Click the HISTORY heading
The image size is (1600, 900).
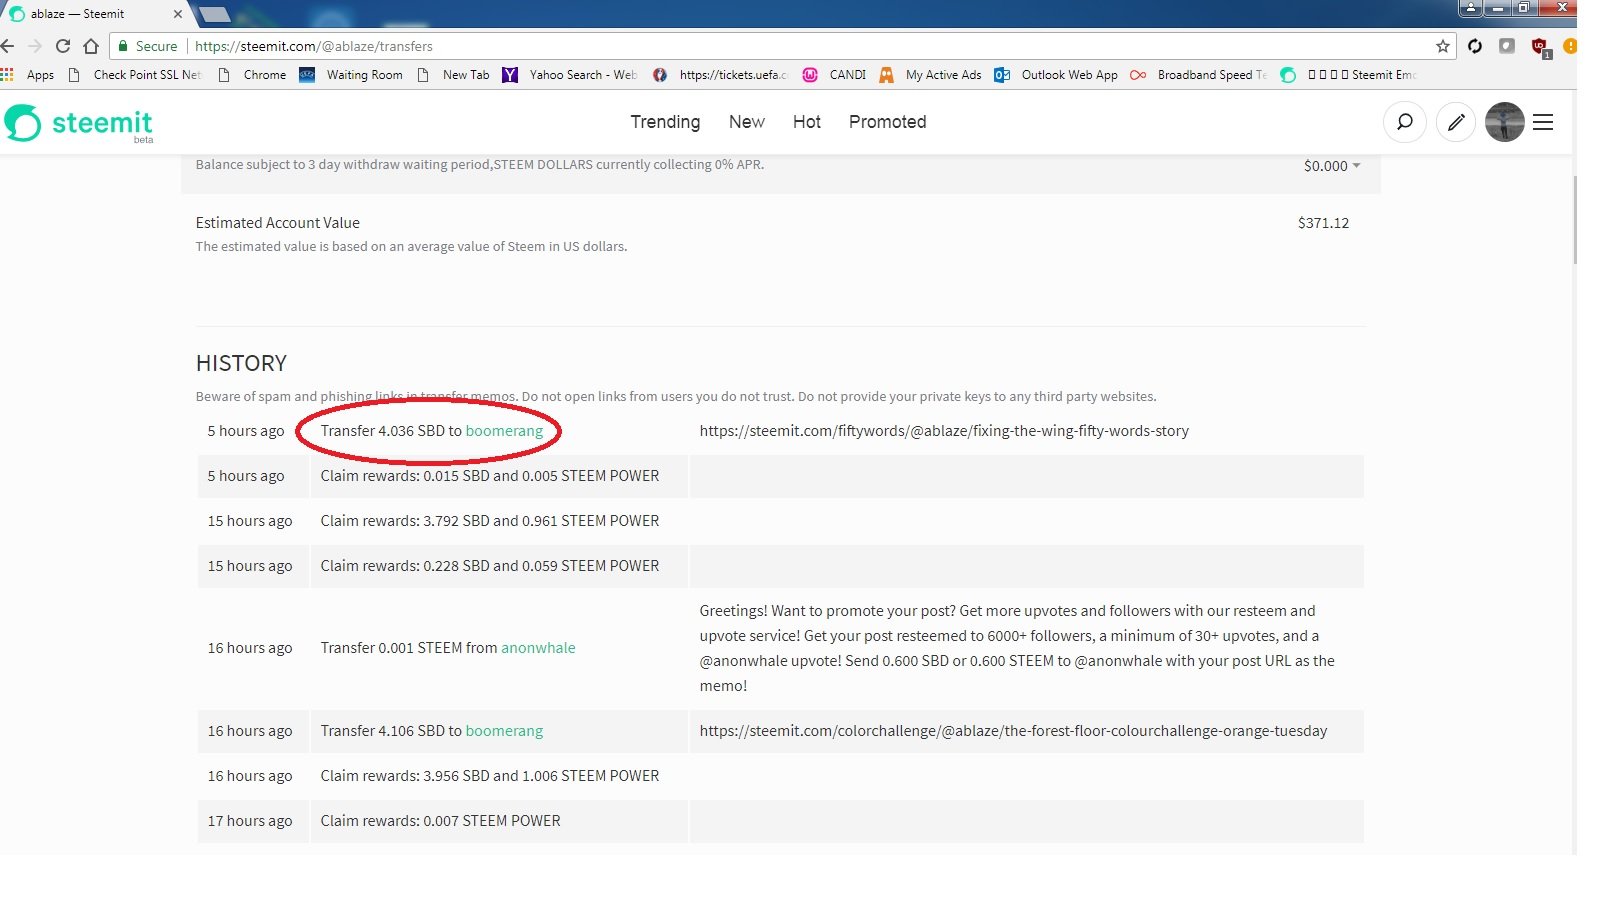click(241, 363)
